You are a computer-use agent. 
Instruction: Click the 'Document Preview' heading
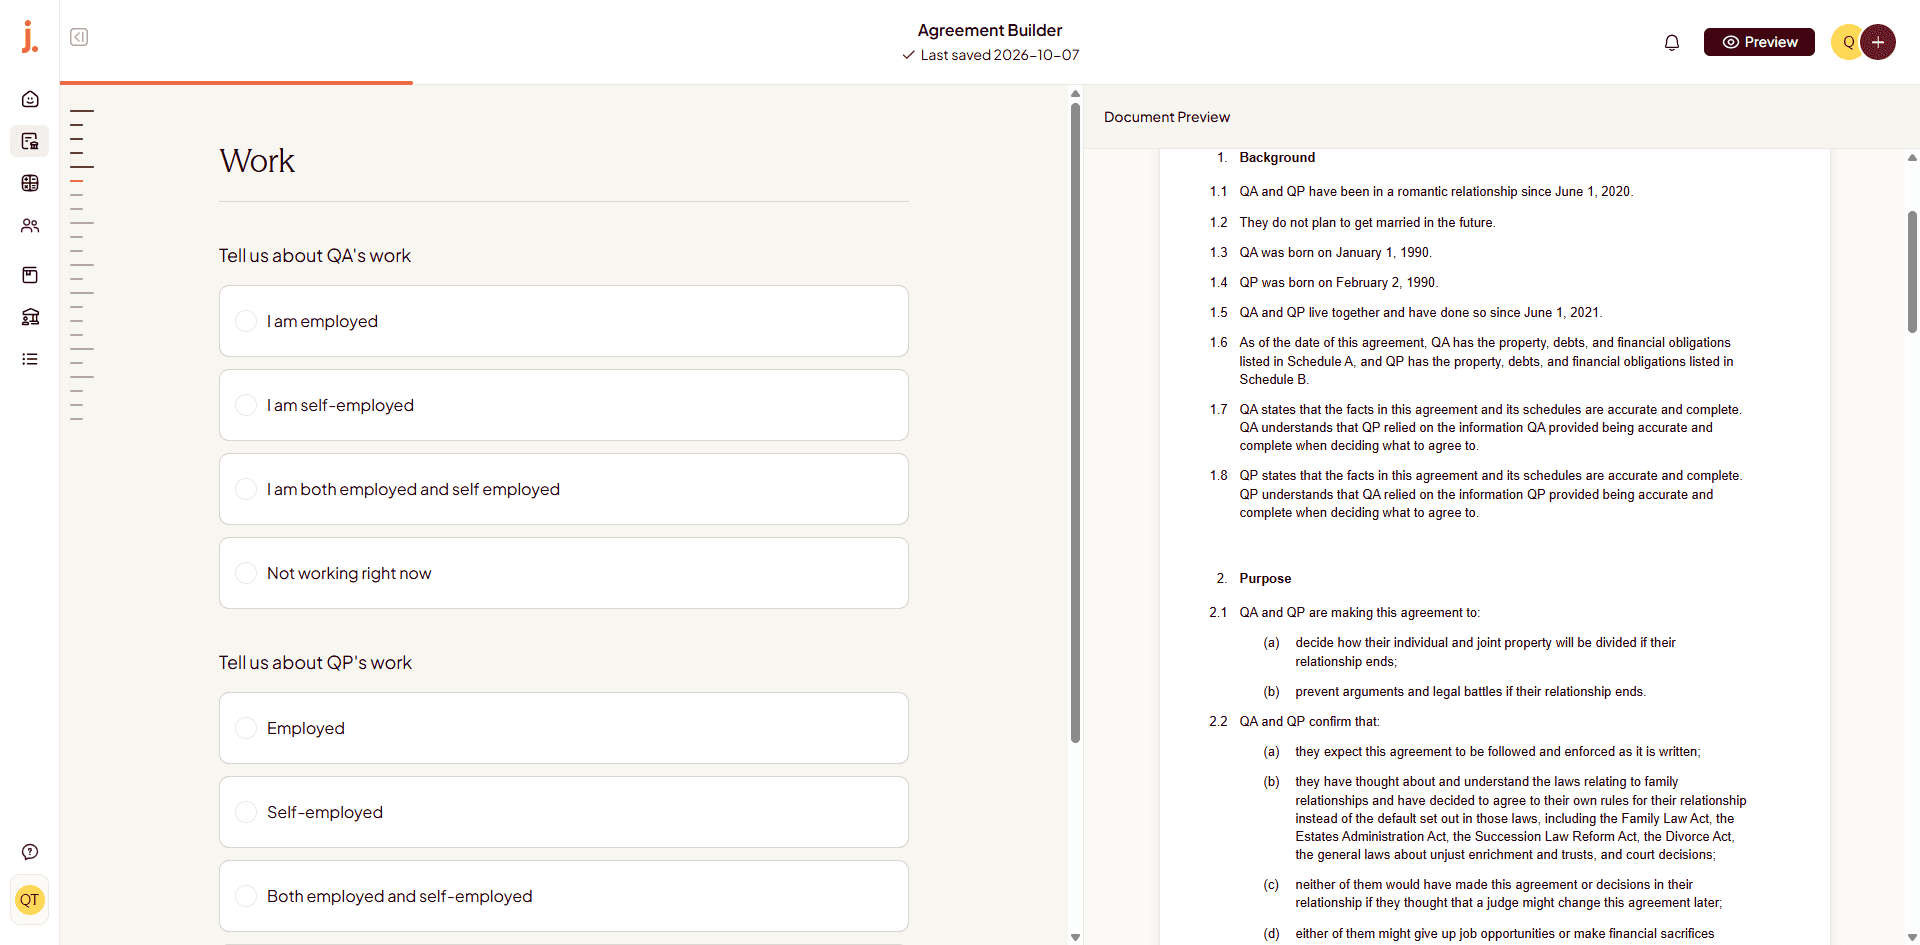(1167, 117)
